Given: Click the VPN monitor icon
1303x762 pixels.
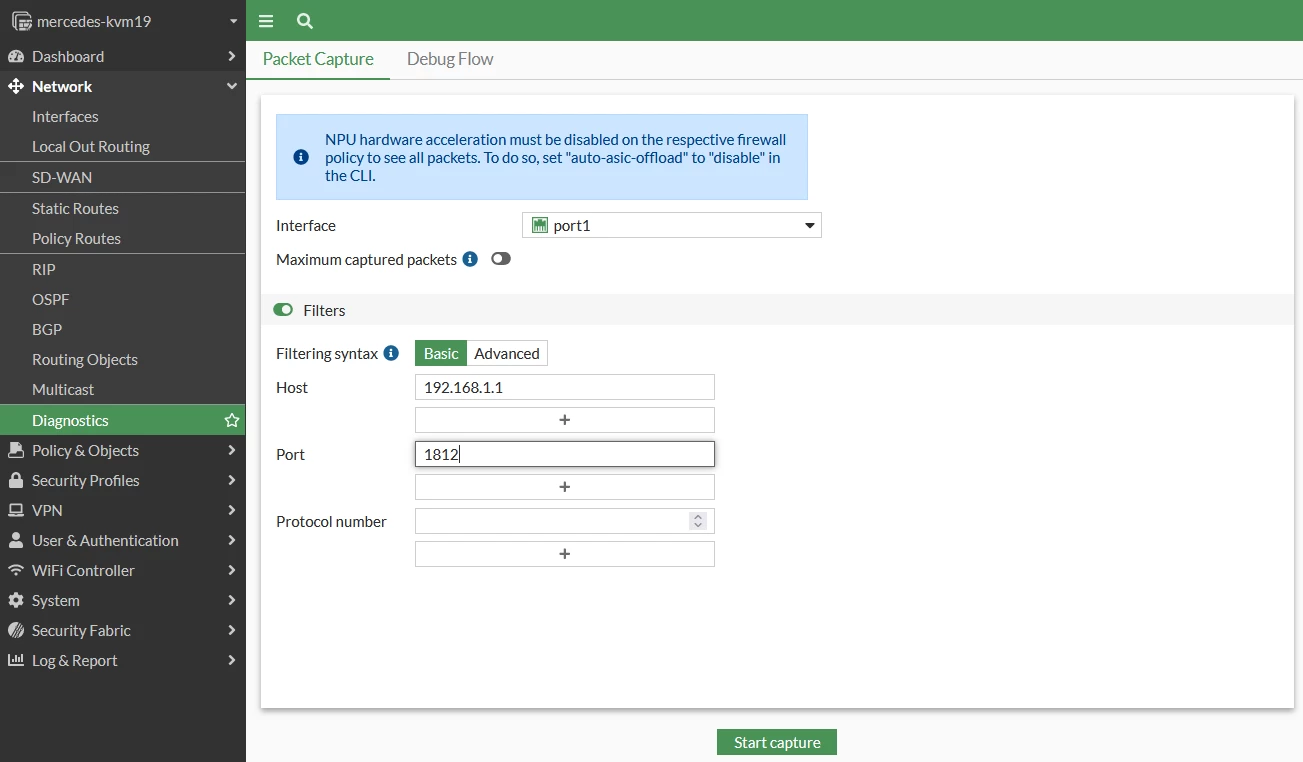Looking at the screenshot, I should 15,510.
